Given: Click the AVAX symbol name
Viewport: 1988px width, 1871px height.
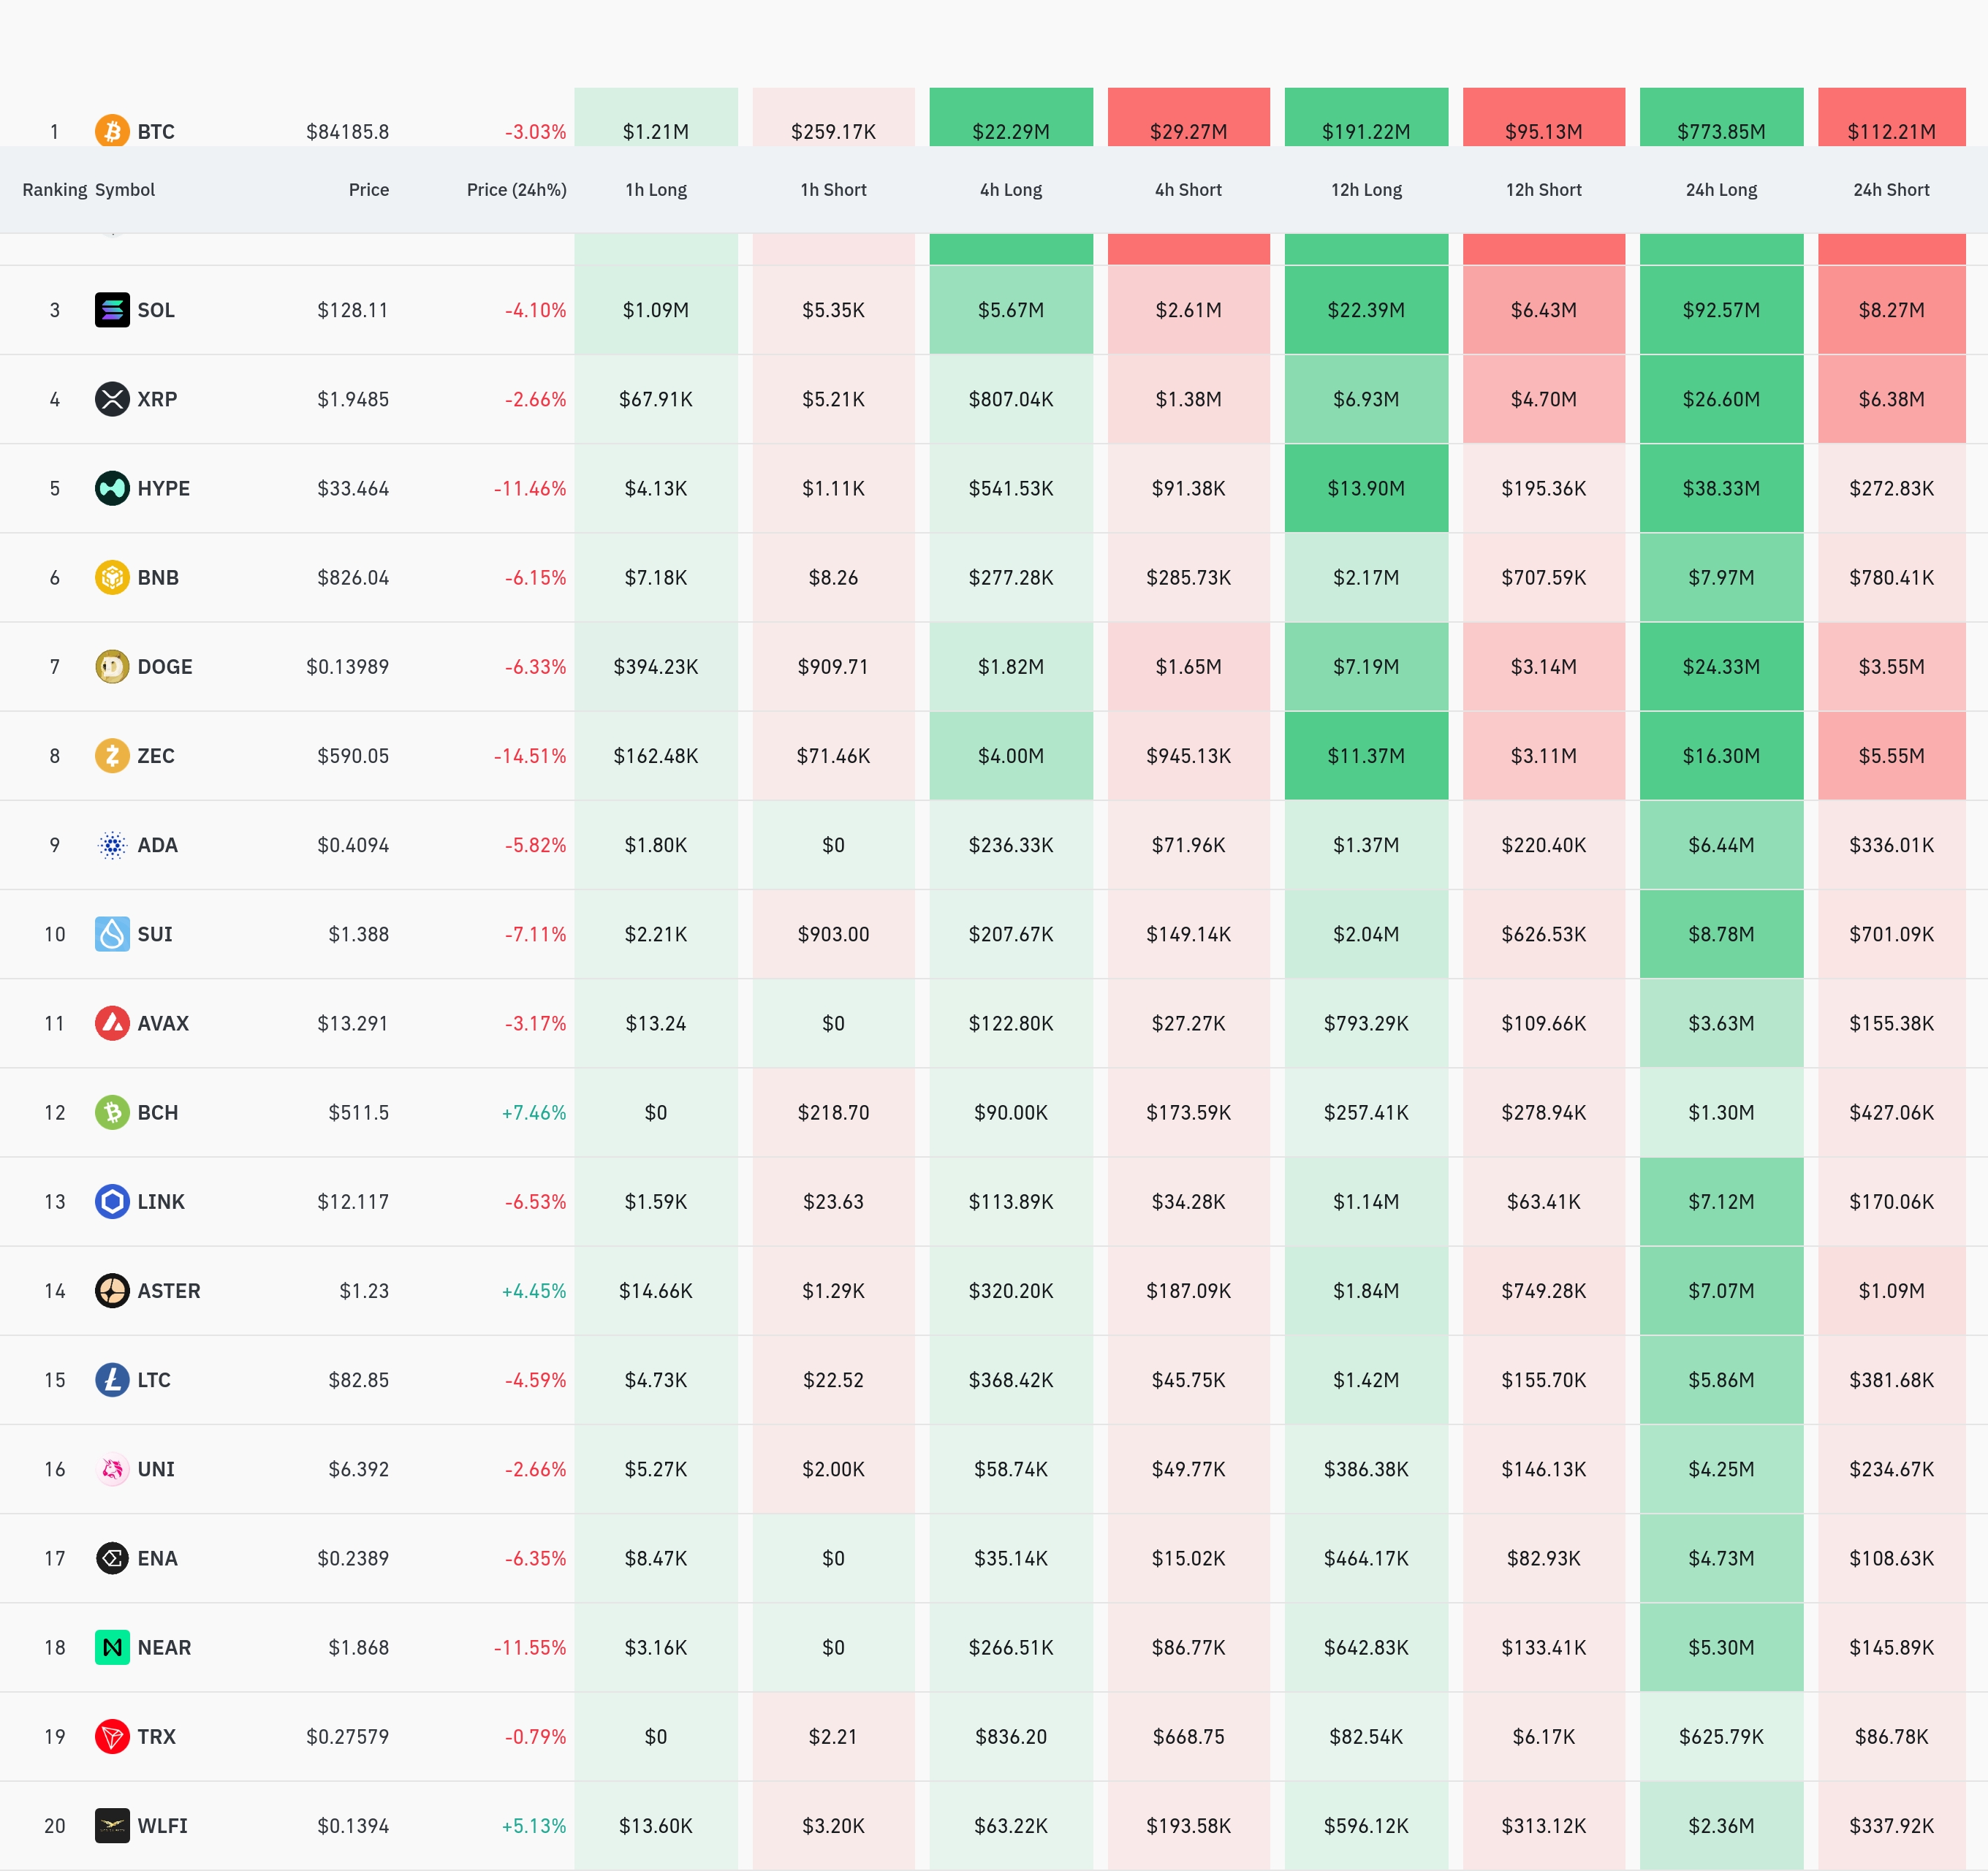Looking at the screenshot, I should (x=163, y=1023).
